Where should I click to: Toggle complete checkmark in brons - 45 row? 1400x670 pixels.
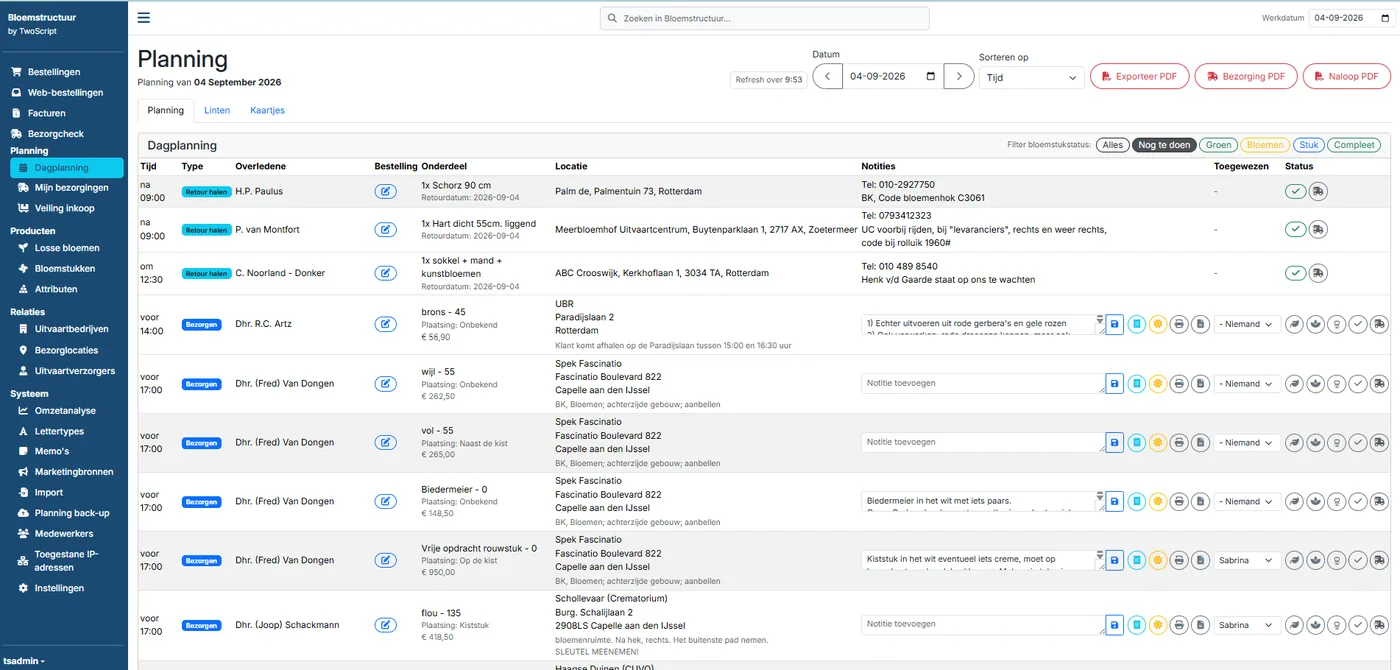click(1358, 324)
